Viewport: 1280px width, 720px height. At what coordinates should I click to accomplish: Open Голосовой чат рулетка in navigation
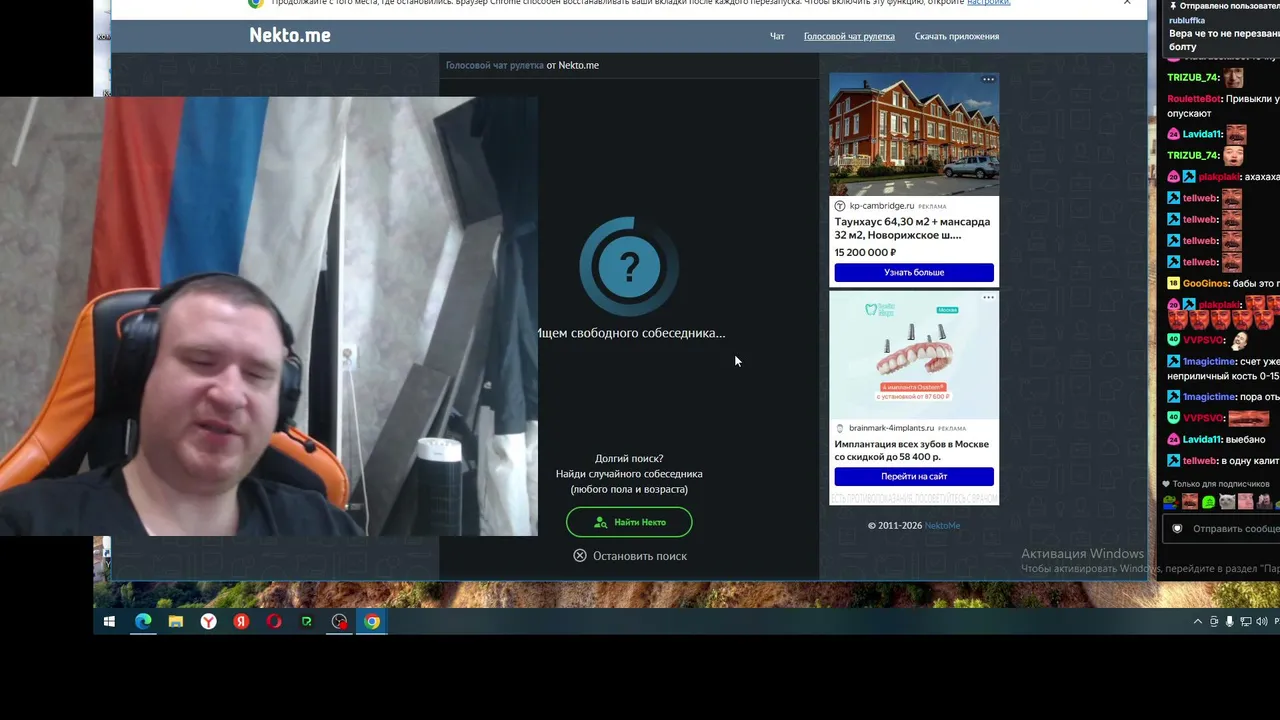[849, 37]
